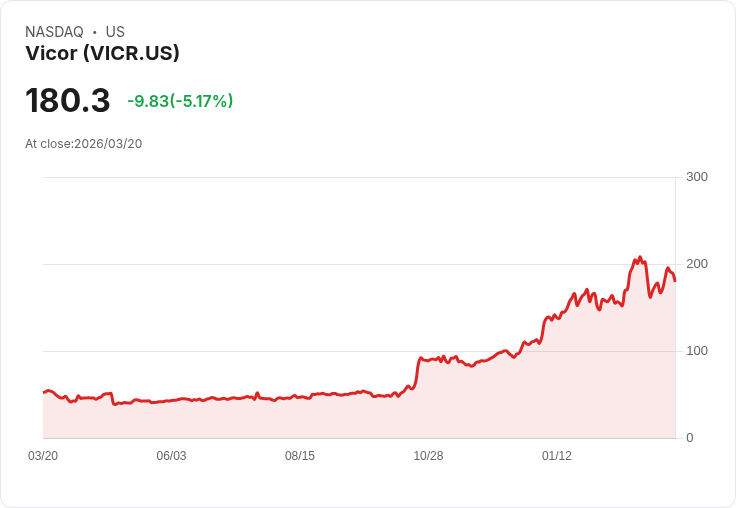The width and height of the screenshot is (736, 508).
Task: Click the 01/12 x-axis date label
Action: tap(557, 456)
